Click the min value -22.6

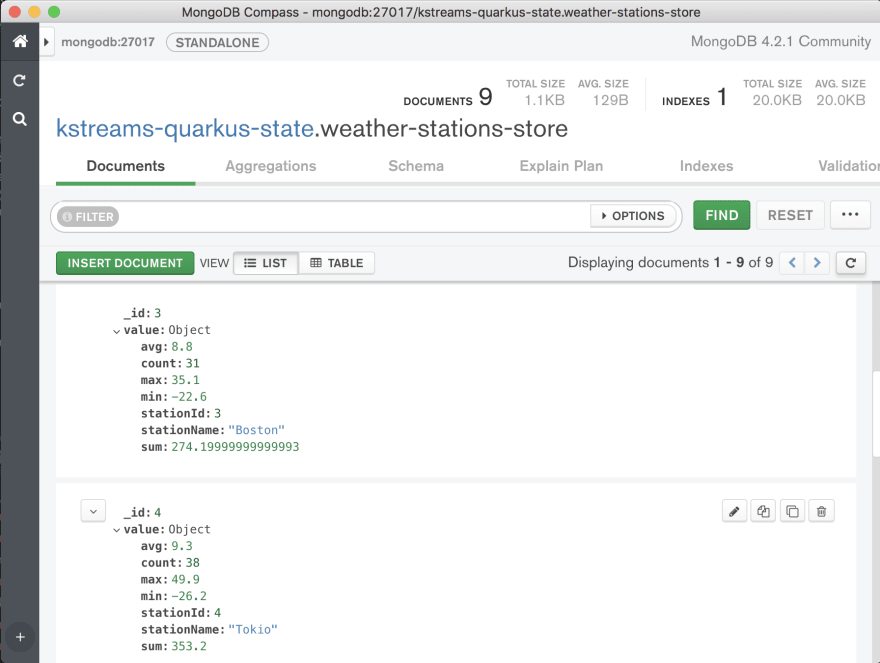(189, 397)
